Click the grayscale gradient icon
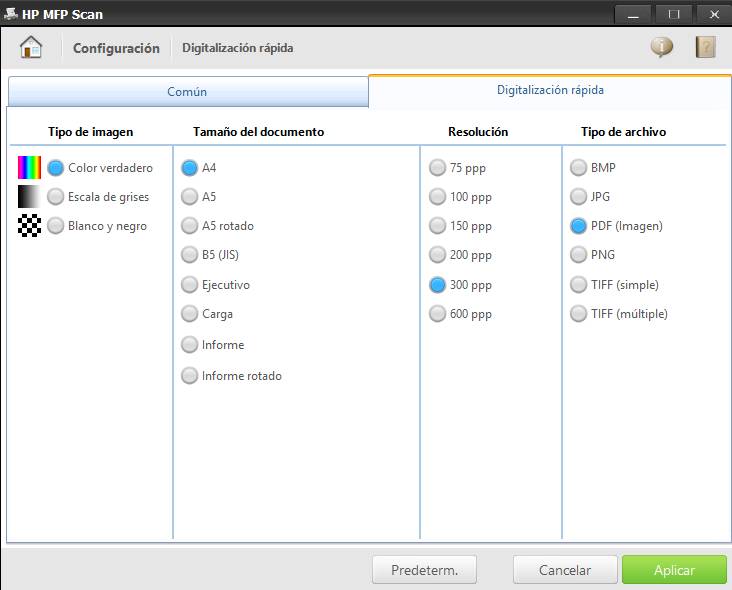This screenshot has height=590, width=732. 29,197
